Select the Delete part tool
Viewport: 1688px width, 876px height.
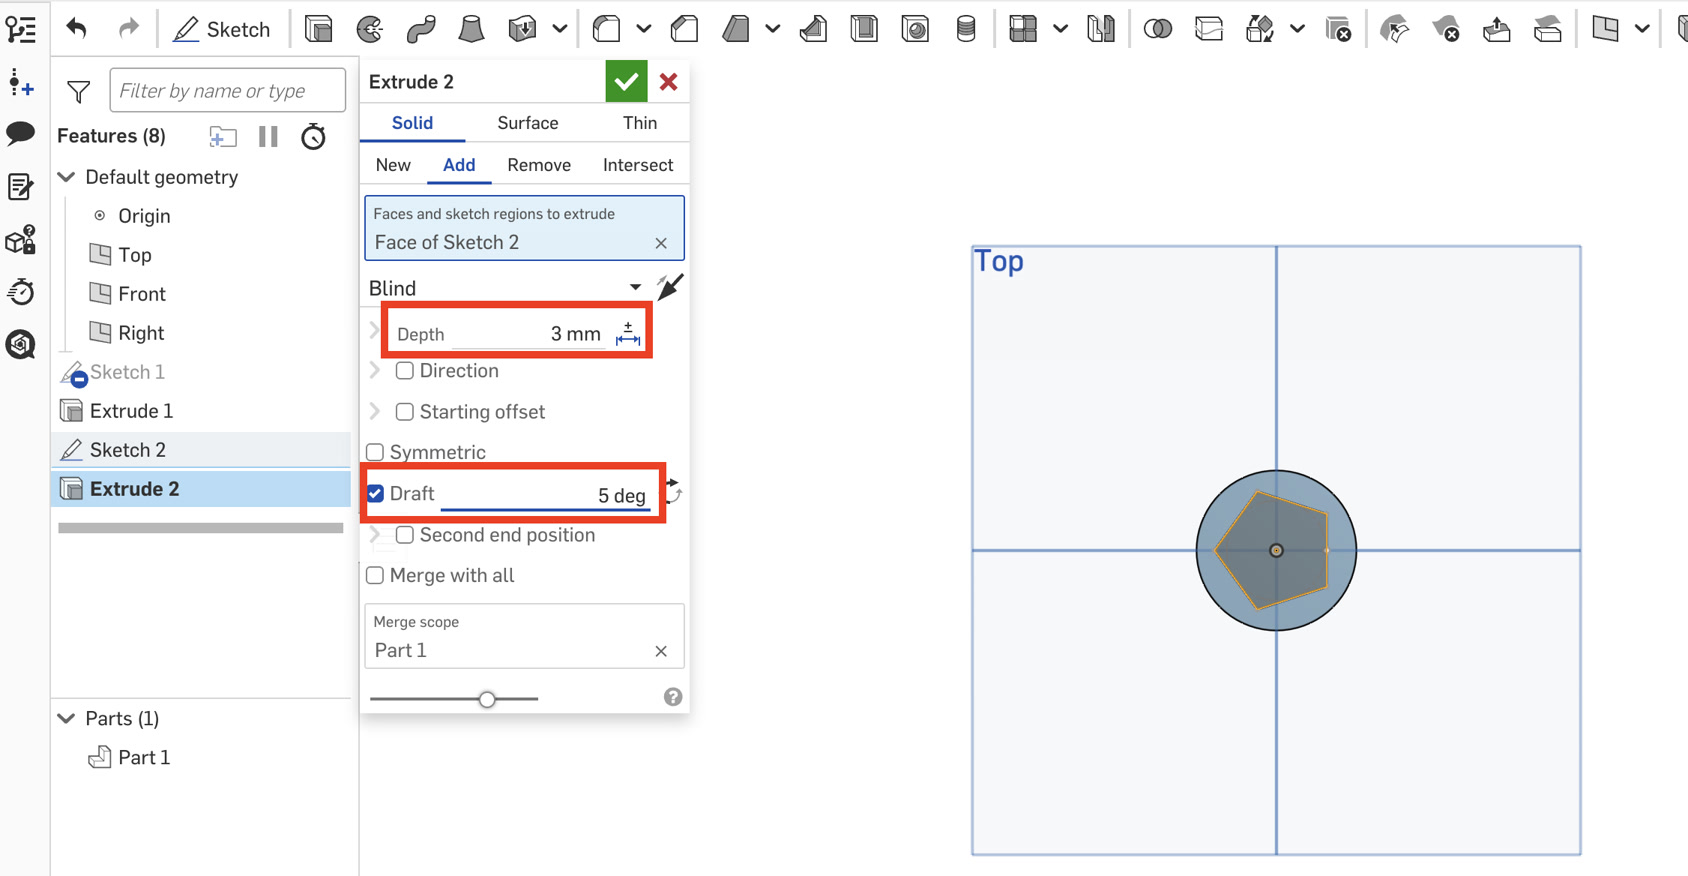tap(1338, 29)
